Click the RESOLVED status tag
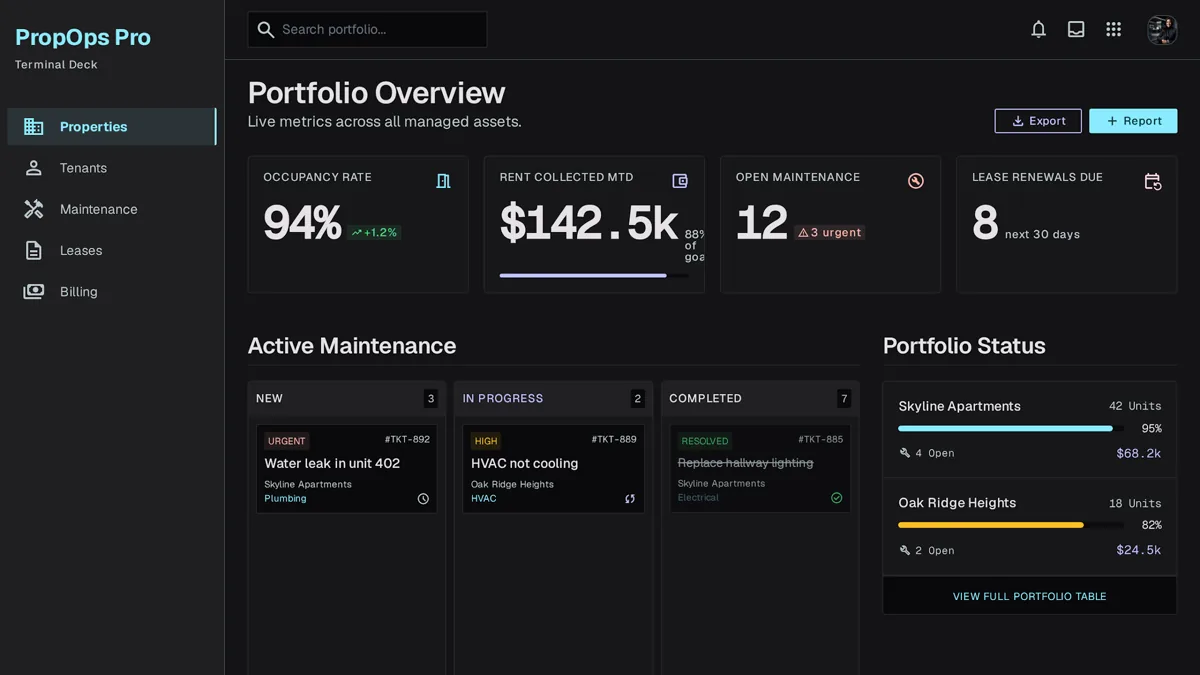Viewport: 1200px width, 675px height. tap(705, 441)
